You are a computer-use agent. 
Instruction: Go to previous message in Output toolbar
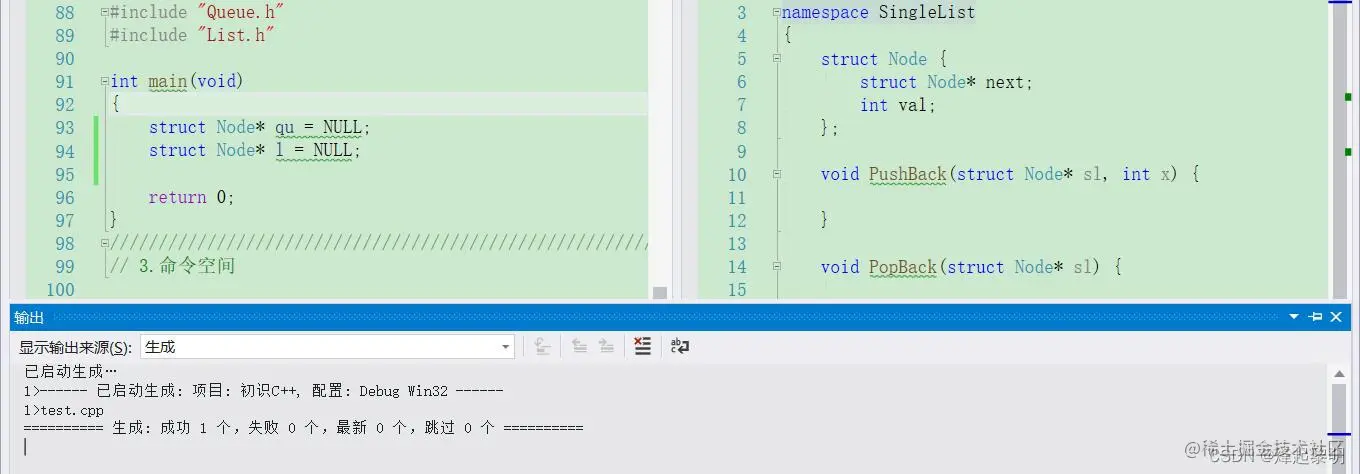click(x=579, y=346)
